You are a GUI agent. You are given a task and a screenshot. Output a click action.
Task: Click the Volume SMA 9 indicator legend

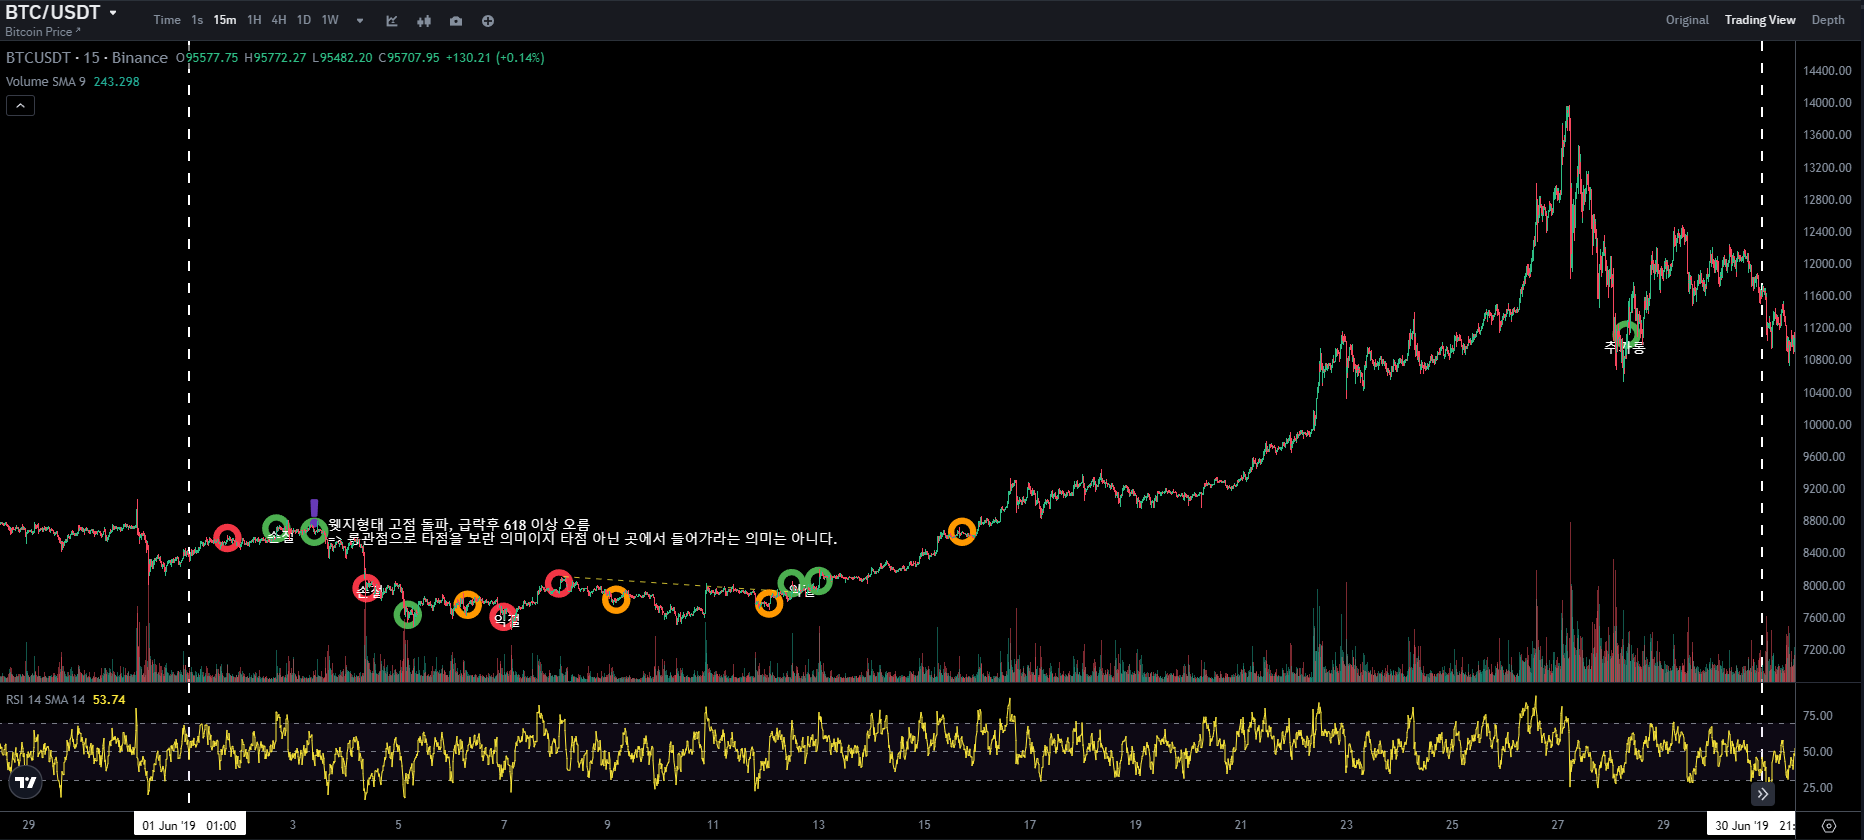(46, 82)
